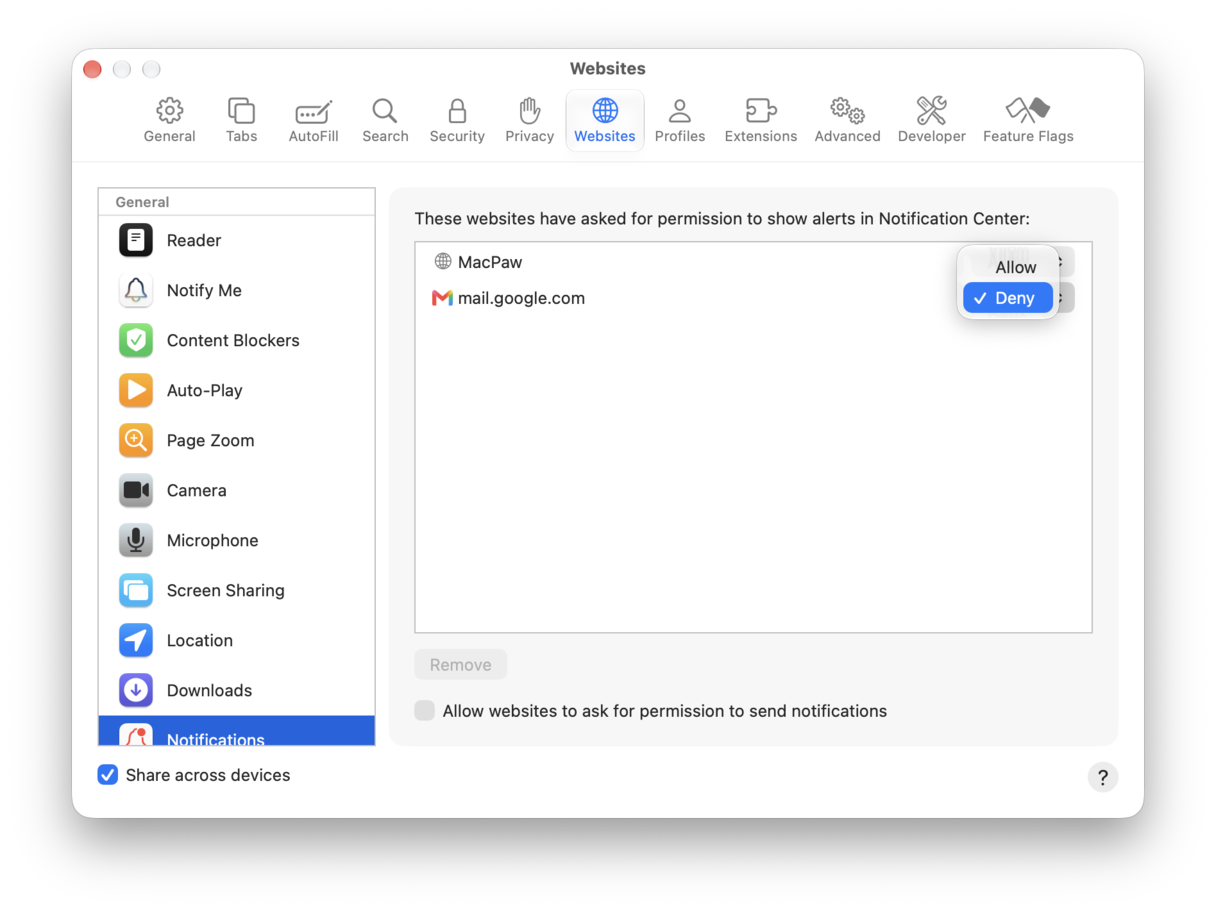This screenshot has height=913, width=1216.
Task: Select Screen Sharing in the sidebar
Action: coord(237,590)
